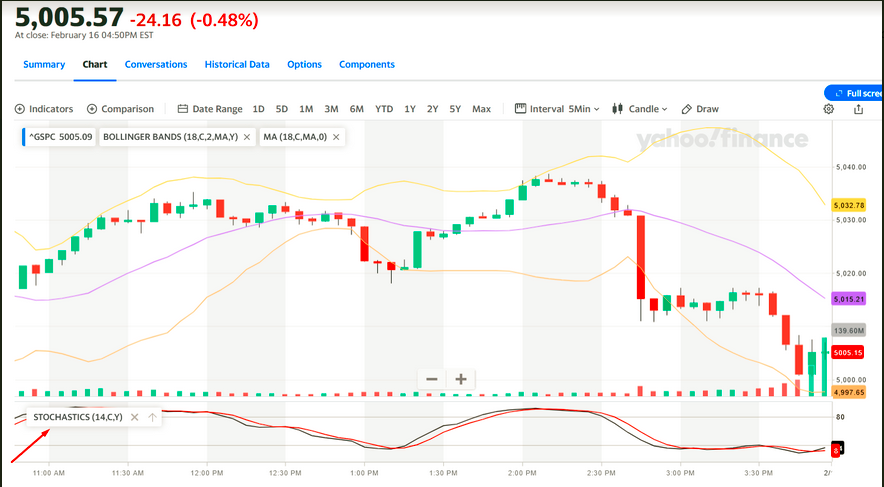The image size is (884, 487).
Task: Set the chart range to 2Y
Action: coord(432,109)
